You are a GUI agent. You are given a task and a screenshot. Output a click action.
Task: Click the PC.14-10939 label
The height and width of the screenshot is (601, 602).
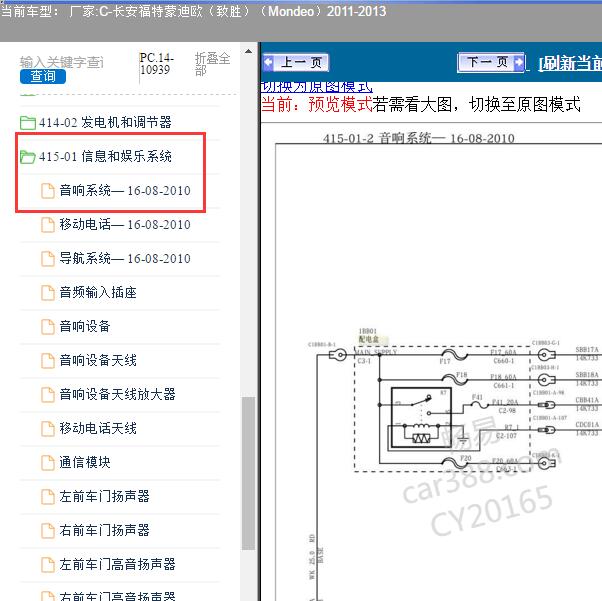157,63
